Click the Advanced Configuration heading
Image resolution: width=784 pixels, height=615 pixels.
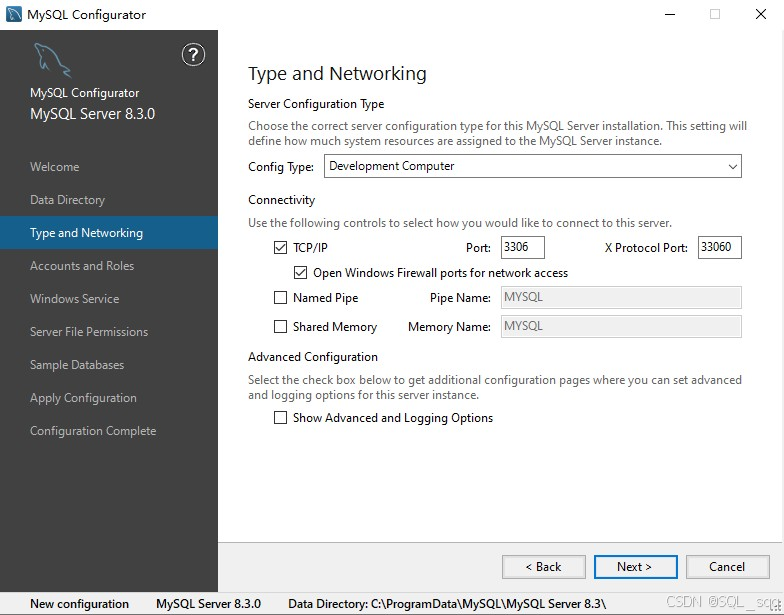tap(313, 356)
